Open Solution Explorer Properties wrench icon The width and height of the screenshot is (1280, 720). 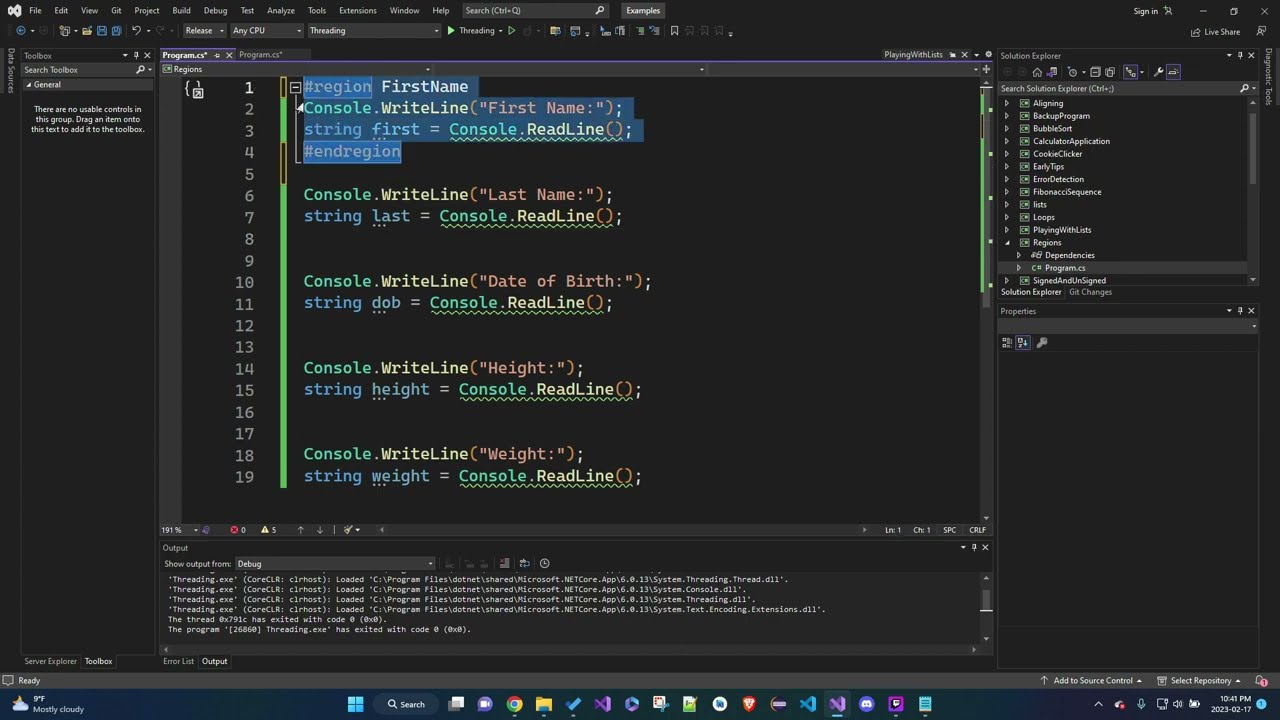coord(1158,72)
